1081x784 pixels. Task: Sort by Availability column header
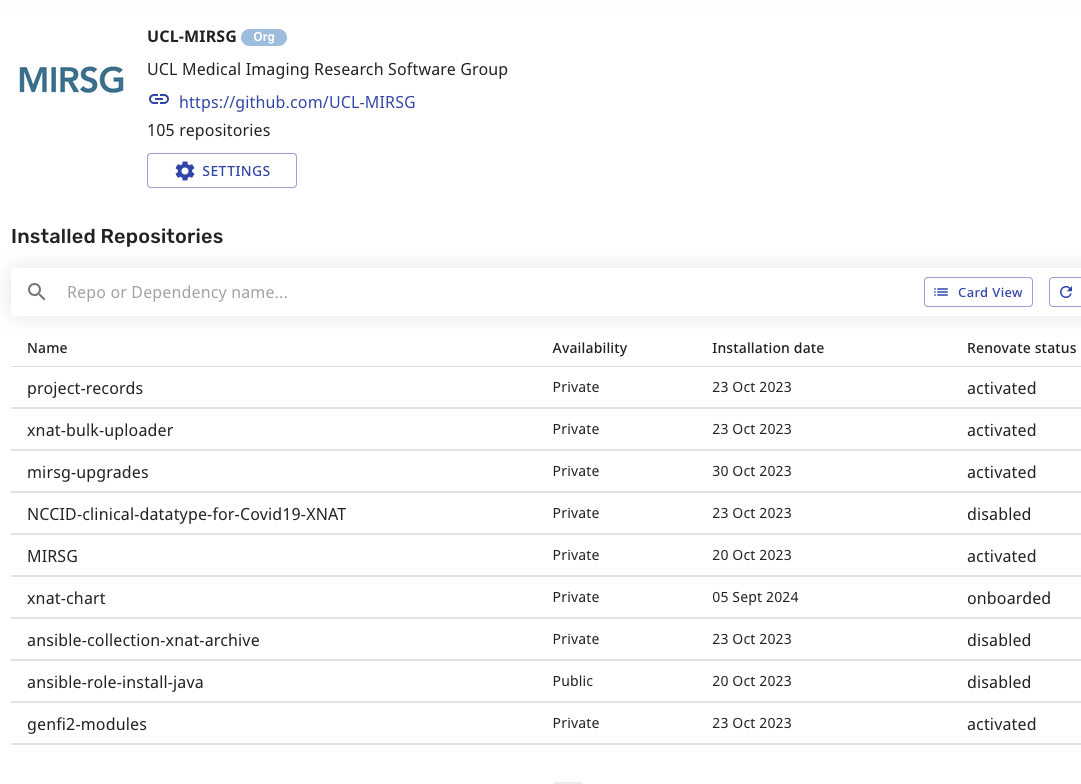tap(589, 348)
